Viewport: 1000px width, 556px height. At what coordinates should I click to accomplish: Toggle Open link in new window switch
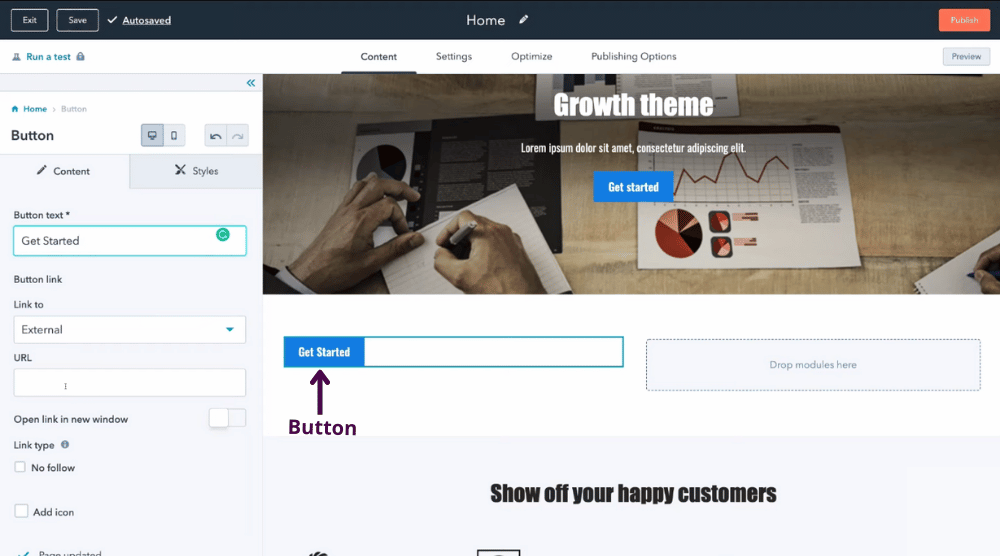click(227, 418)
